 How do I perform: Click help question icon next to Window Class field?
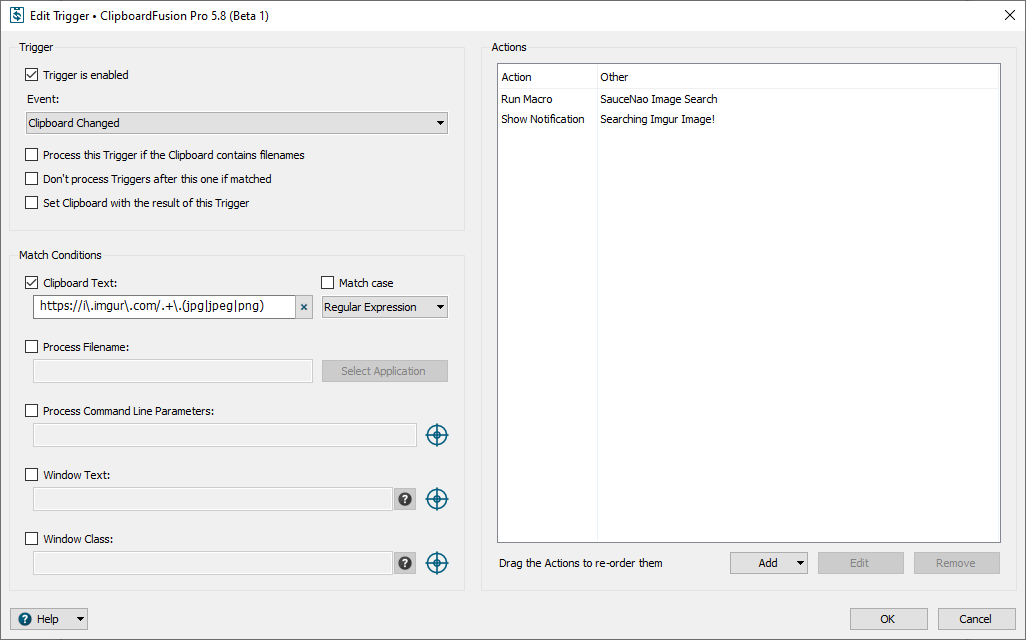coord(405,563)
